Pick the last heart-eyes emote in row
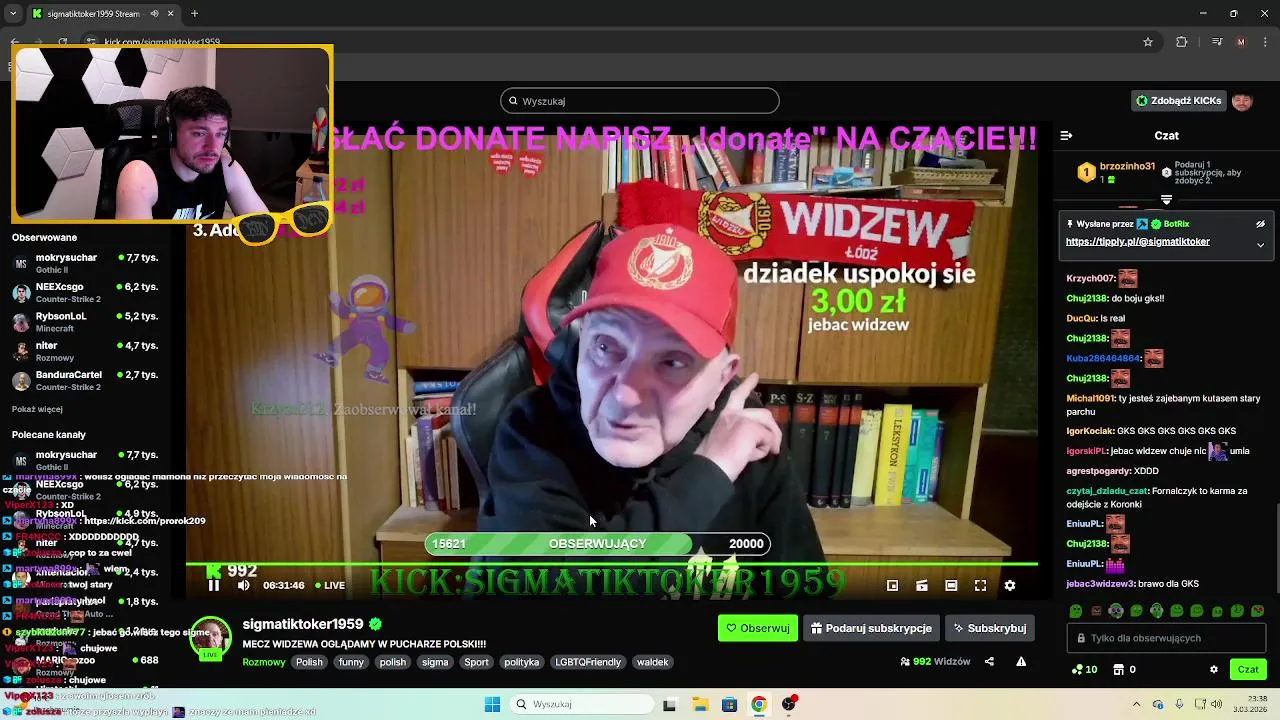Image resolution: width=1280 pixels, height=720 pixels. [1258, 611]
